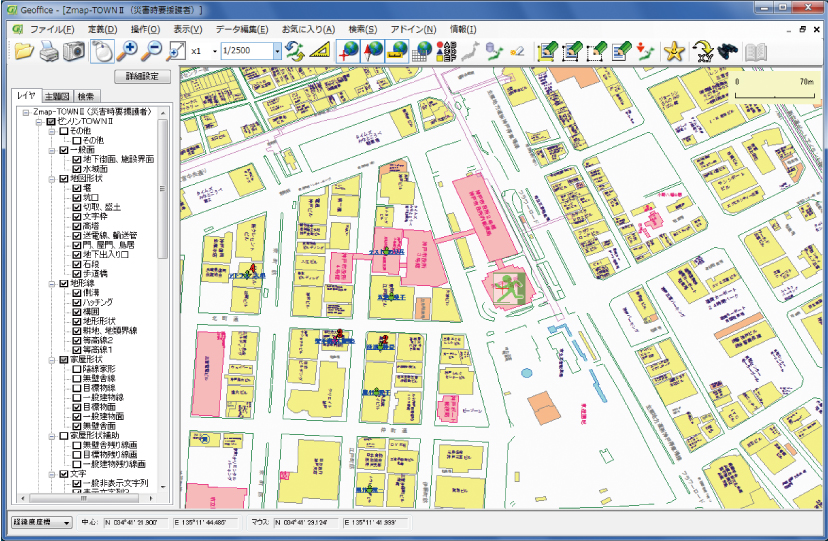Switch to the 検索 tab
Screen dimensions: 828x541
[86, 96]
